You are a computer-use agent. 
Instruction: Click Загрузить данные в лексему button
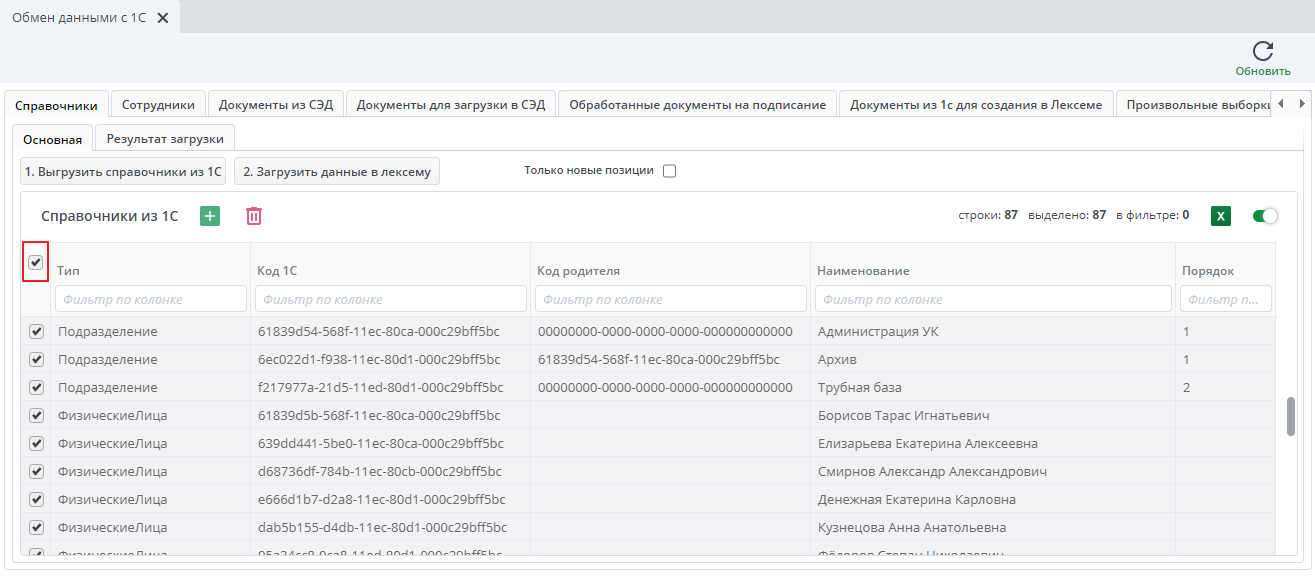[x=337, y=172]
